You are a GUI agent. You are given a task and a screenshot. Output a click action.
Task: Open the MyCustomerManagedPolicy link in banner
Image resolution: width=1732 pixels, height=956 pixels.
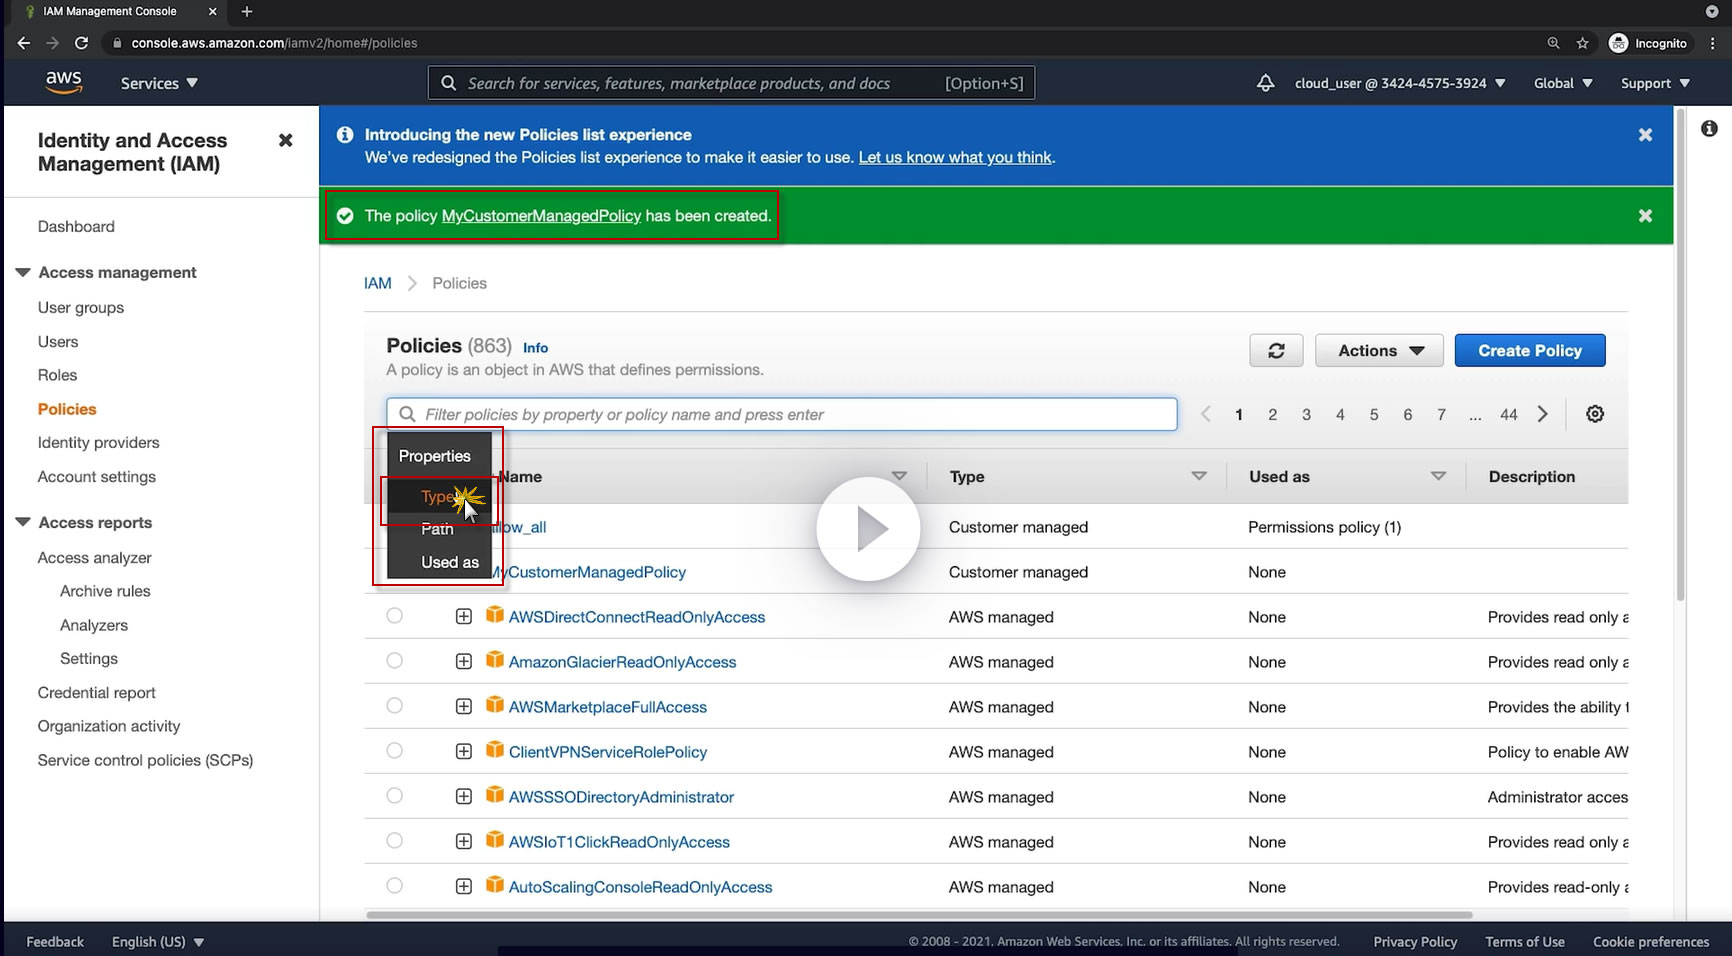click(x=541, y=216)
